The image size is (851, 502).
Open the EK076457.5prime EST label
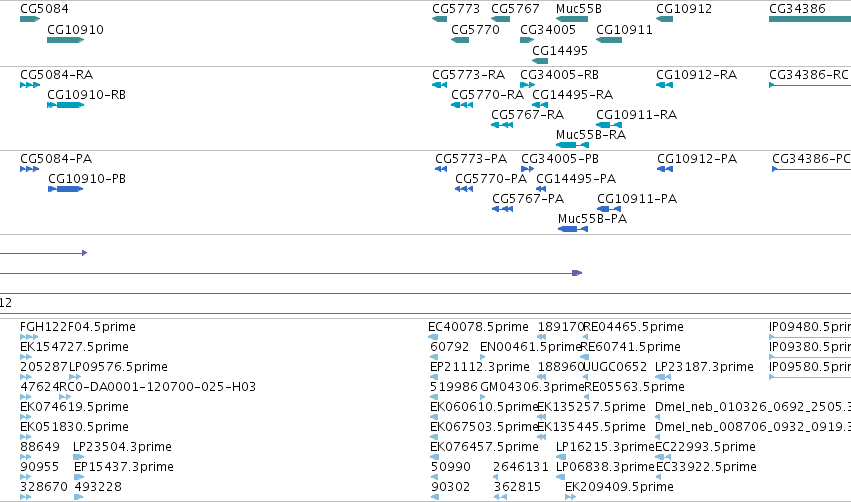(484, 447)
